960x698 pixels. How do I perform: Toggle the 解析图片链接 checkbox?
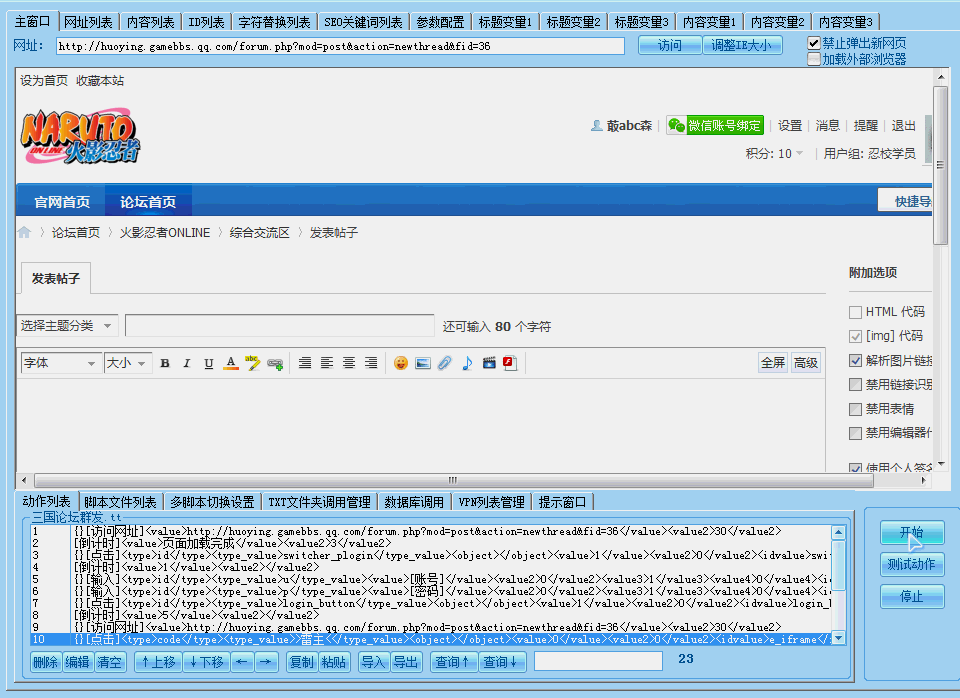[x=855, y=361]
